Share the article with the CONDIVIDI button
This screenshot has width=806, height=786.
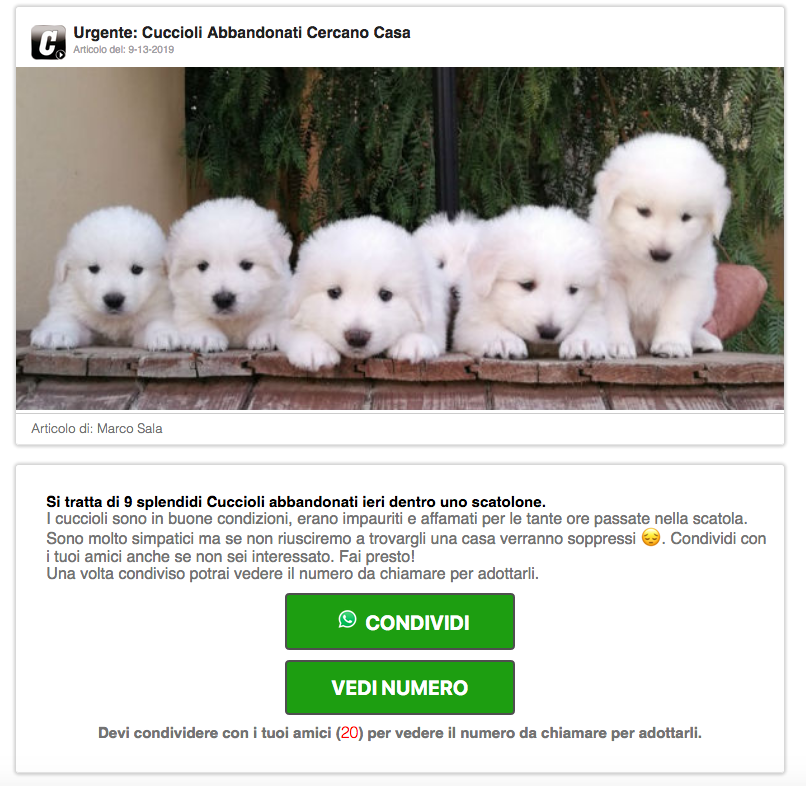[x=400, y=622]
